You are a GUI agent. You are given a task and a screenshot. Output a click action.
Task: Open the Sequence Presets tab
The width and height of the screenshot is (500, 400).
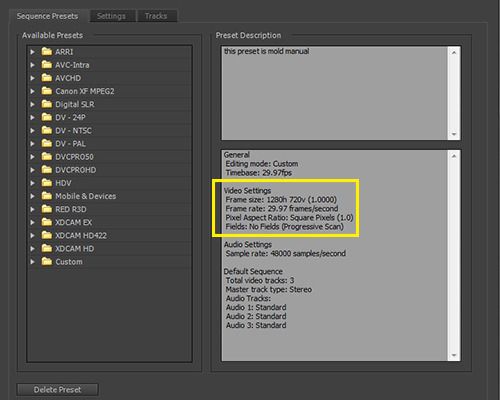point(47,16)
